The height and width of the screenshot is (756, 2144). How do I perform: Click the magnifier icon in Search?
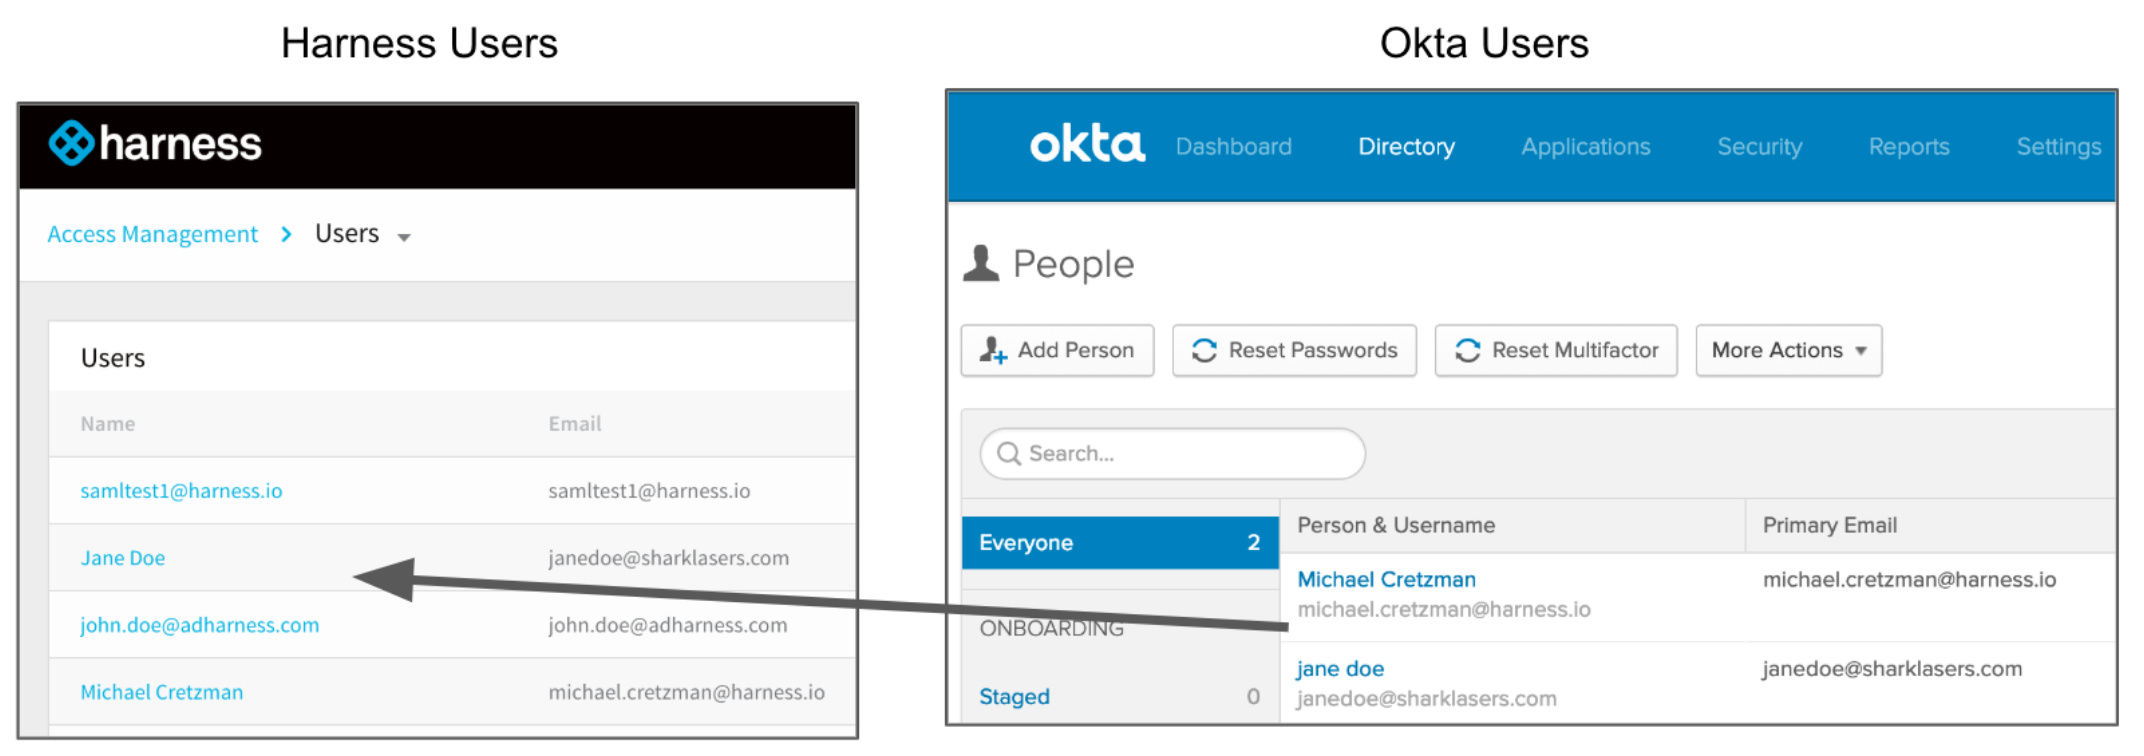[x=1009, y=454]
